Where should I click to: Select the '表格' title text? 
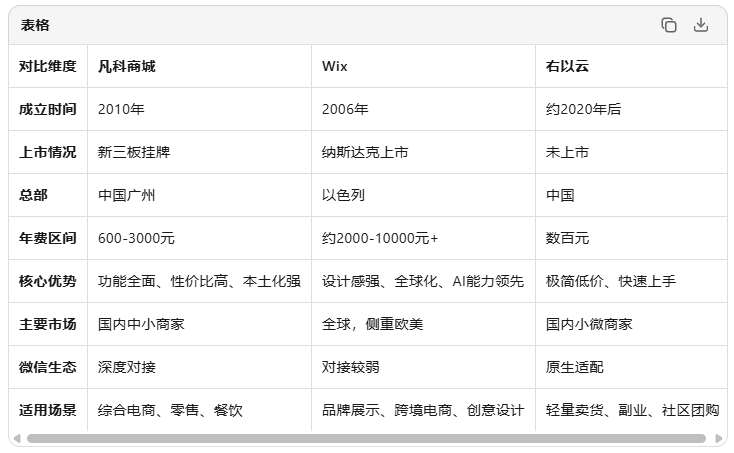pyautogui.click(x=35, y=25)
